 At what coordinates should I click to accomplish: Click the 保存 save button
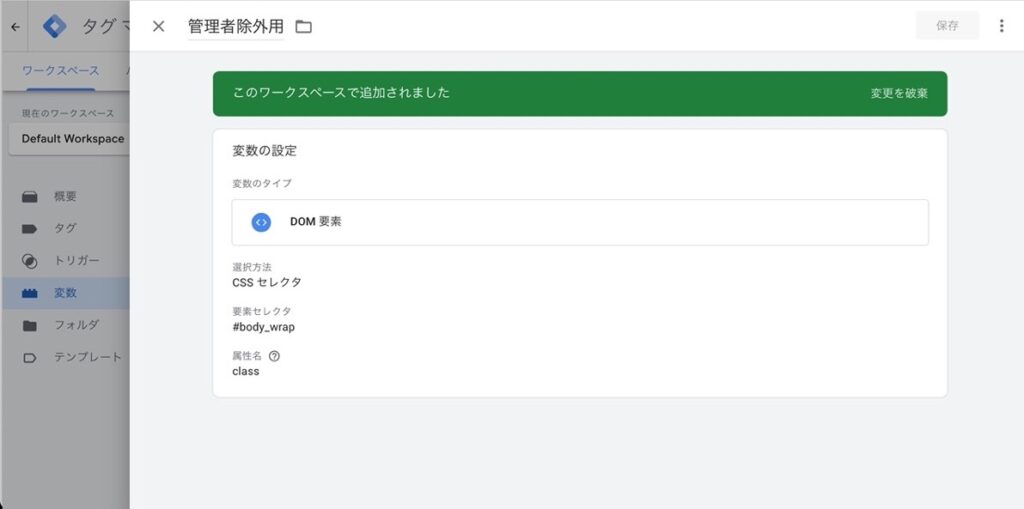(x=947, y=26)
